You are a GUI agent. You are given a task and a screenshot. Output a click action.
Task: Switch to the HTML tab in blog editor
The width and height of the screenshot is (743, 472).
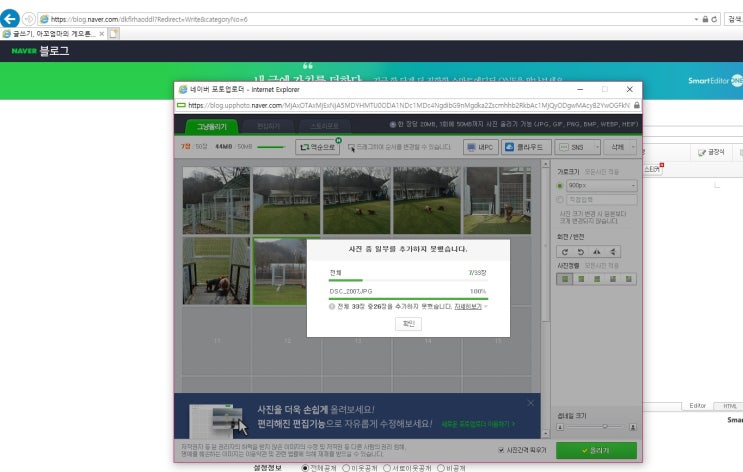[x=729, y=406]
